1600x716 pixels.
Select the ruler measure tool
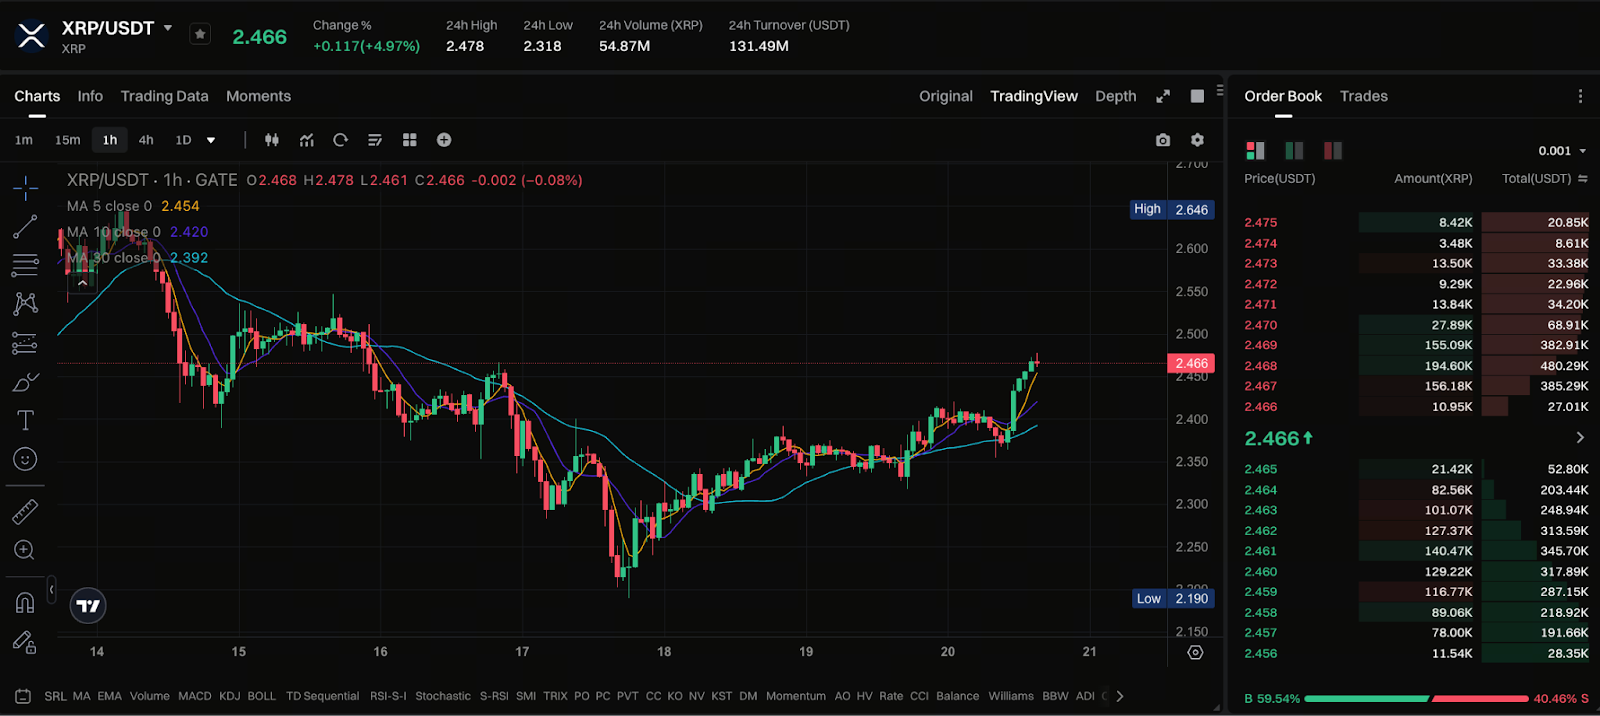[x=25, y=512]
